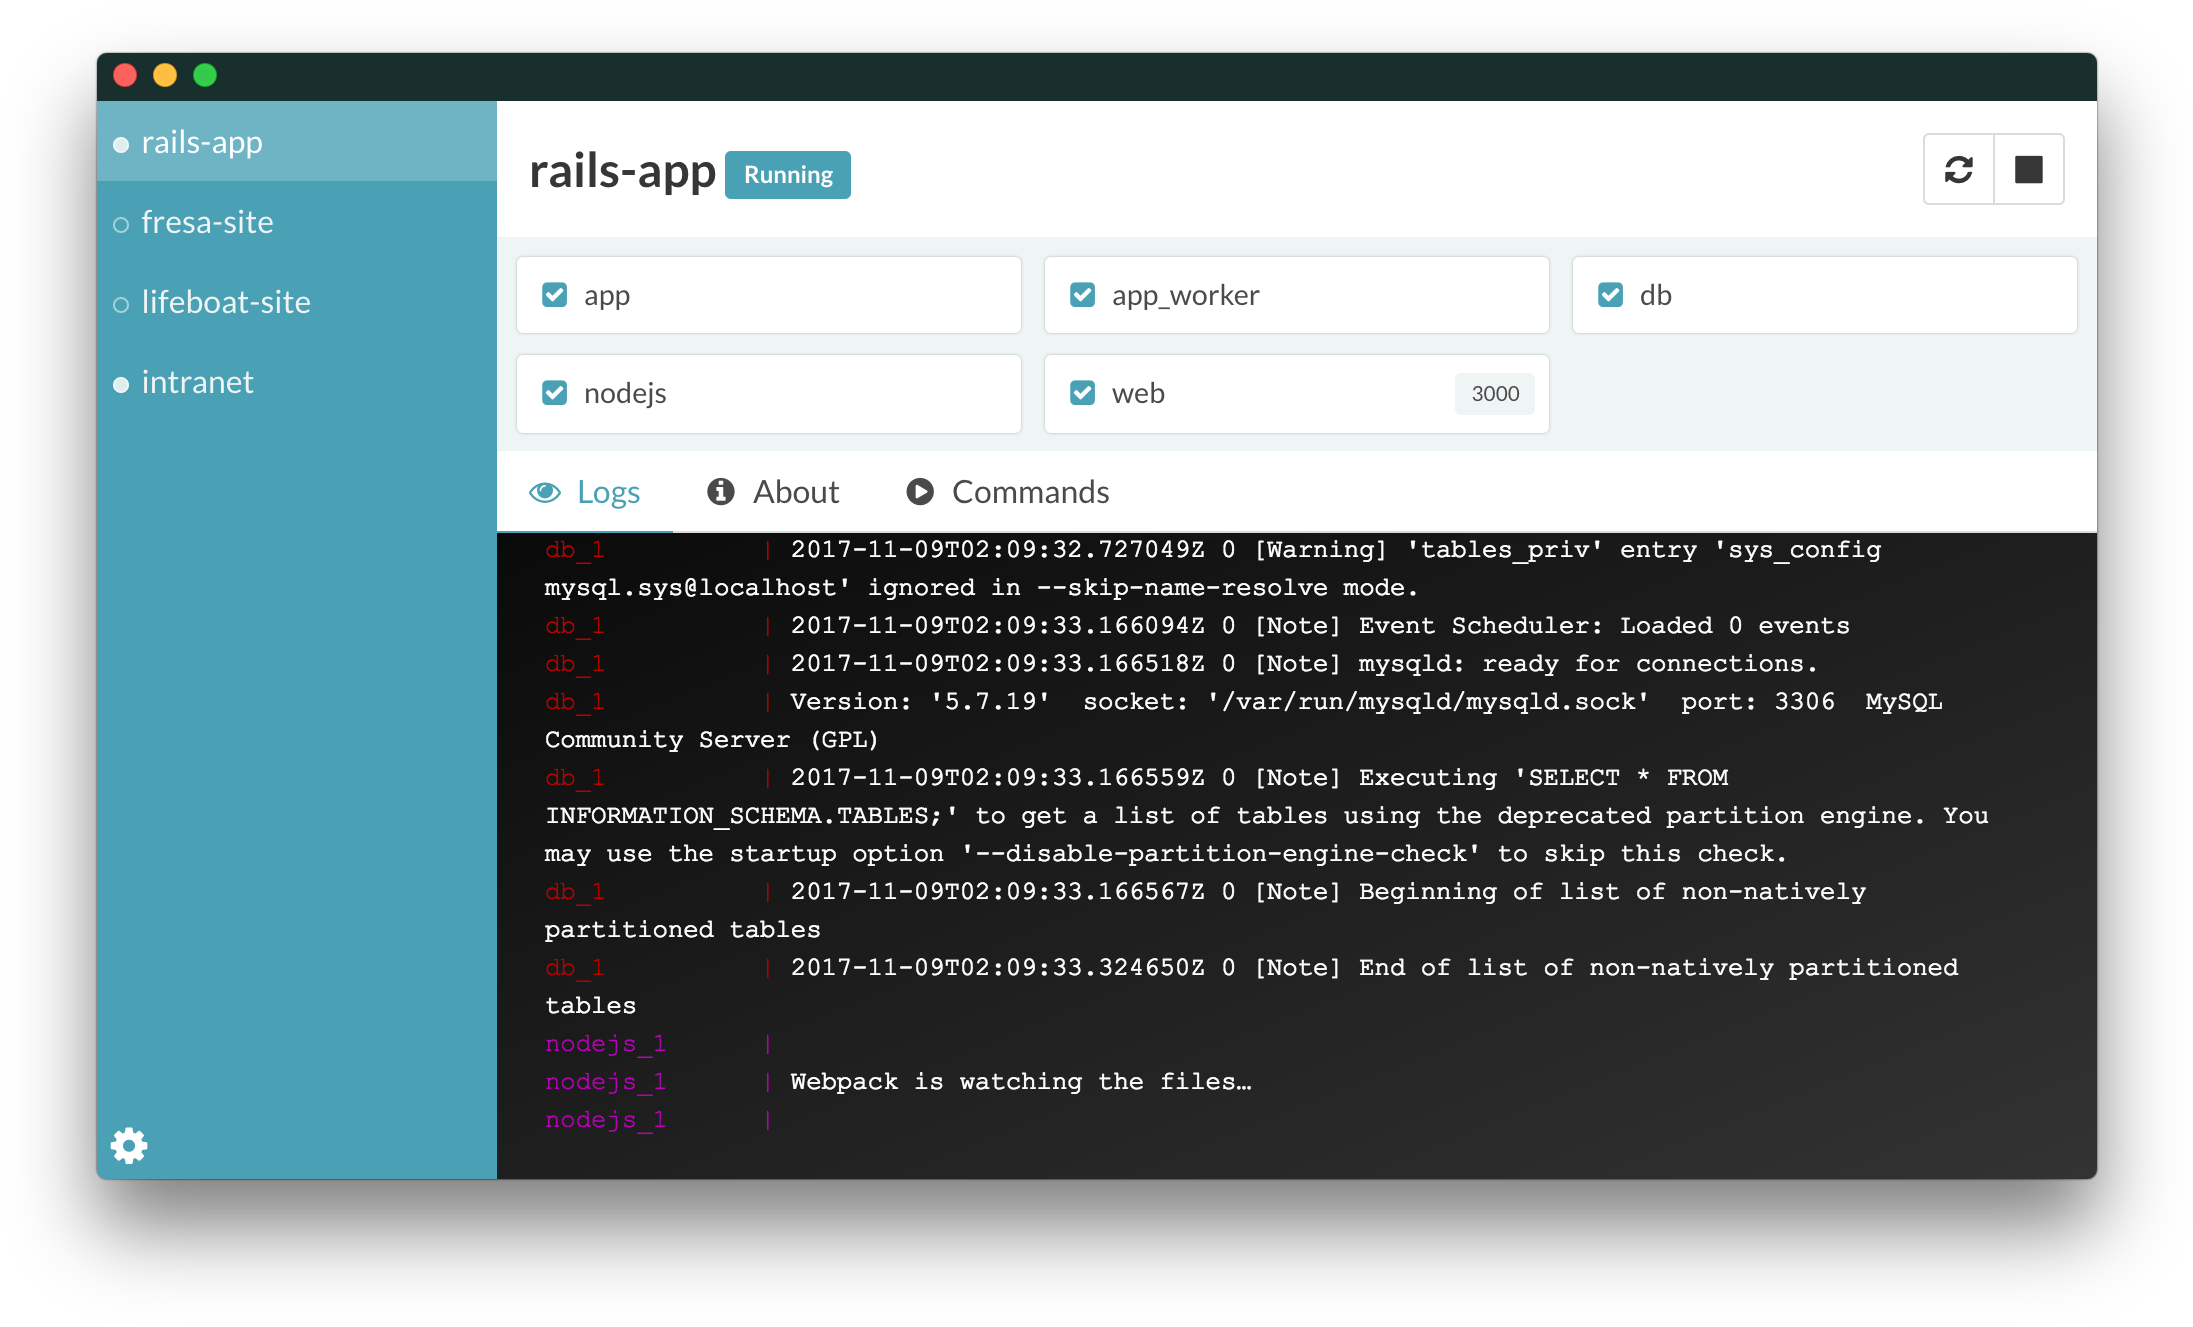Disable the db service checkbox

(1609, 294)
